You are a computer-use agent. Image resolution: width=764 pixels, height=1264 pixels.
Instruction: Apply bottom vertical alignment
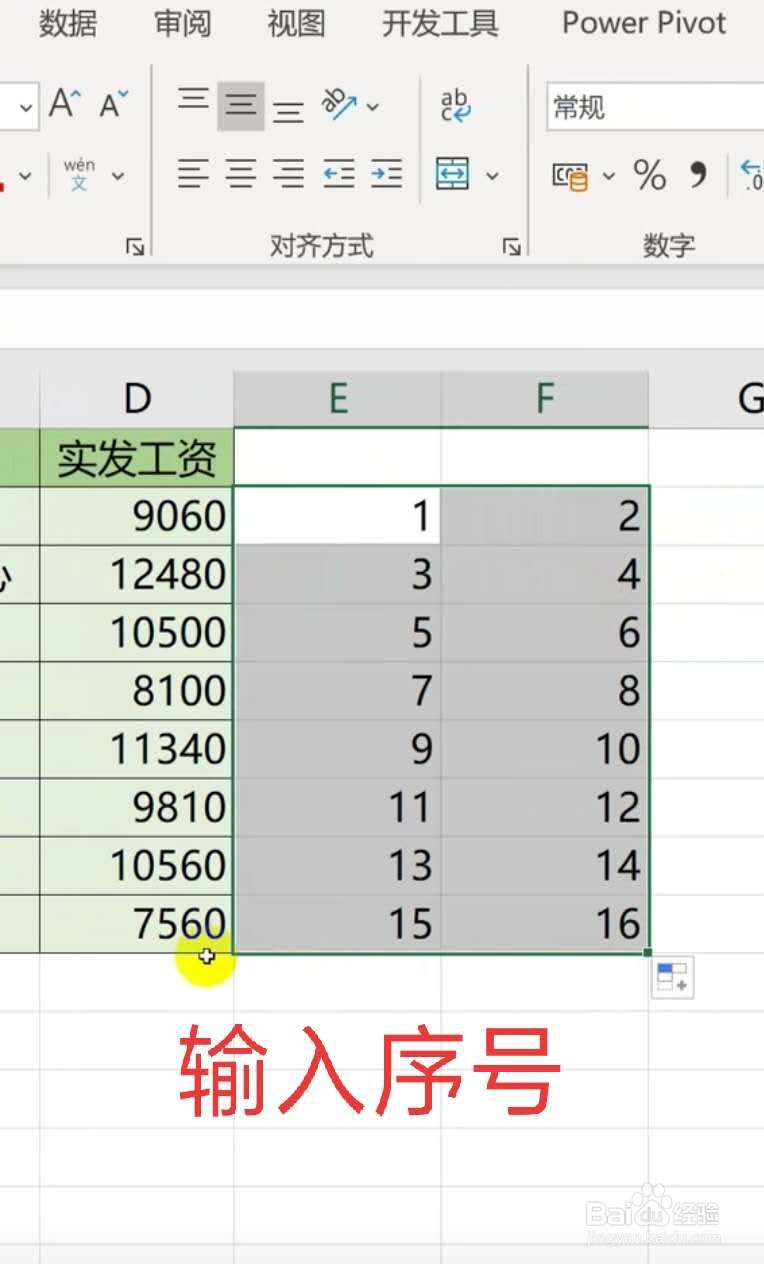(x=288, y=106)
